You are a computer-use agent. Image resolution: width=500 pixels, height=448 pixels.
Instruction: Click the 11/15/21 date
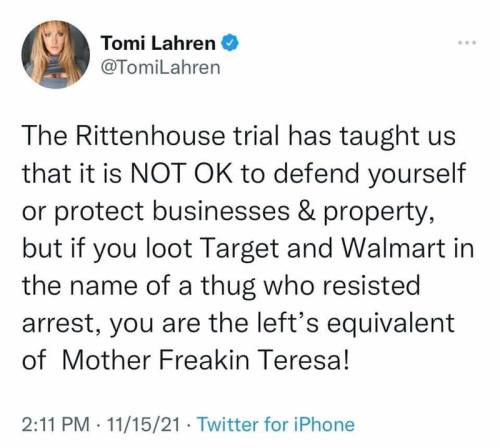tap(143, 425)
